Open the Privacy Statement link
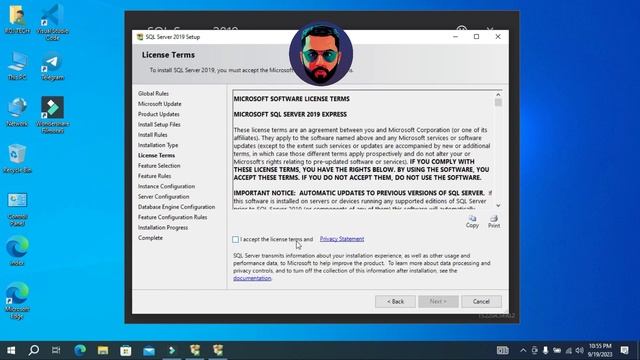 (342, 239)
